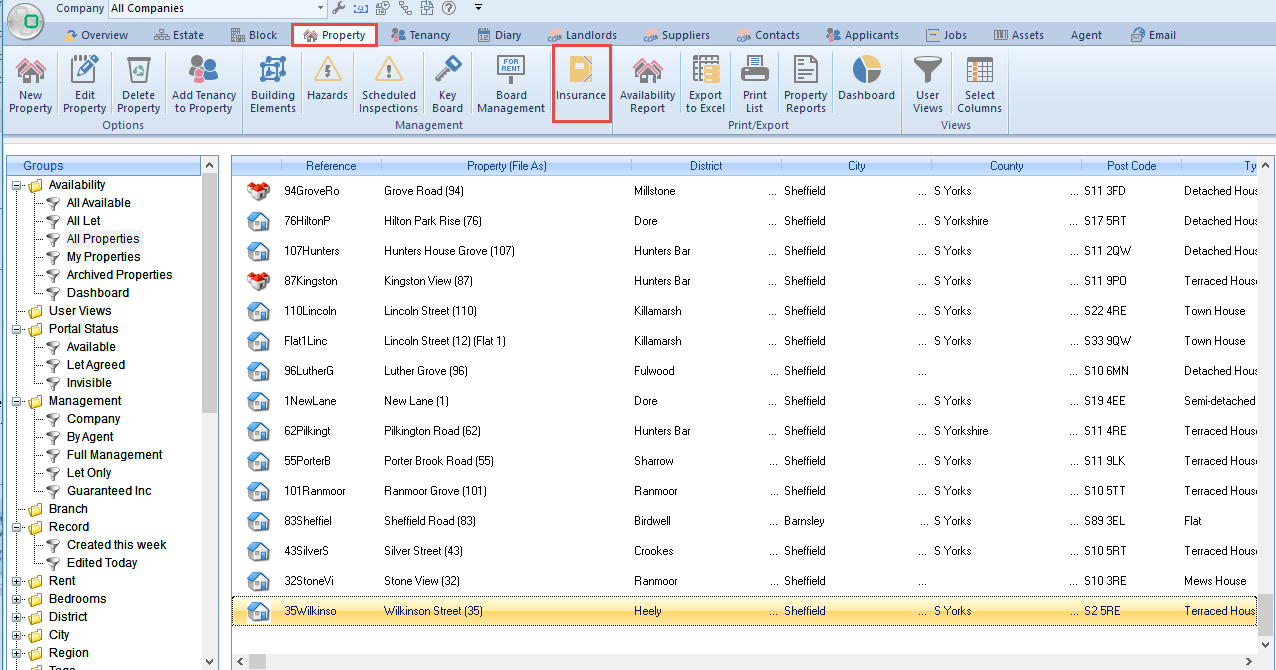The image size is (1276, 670).
Task: Expand the Rent group
Action: point(17,581)
